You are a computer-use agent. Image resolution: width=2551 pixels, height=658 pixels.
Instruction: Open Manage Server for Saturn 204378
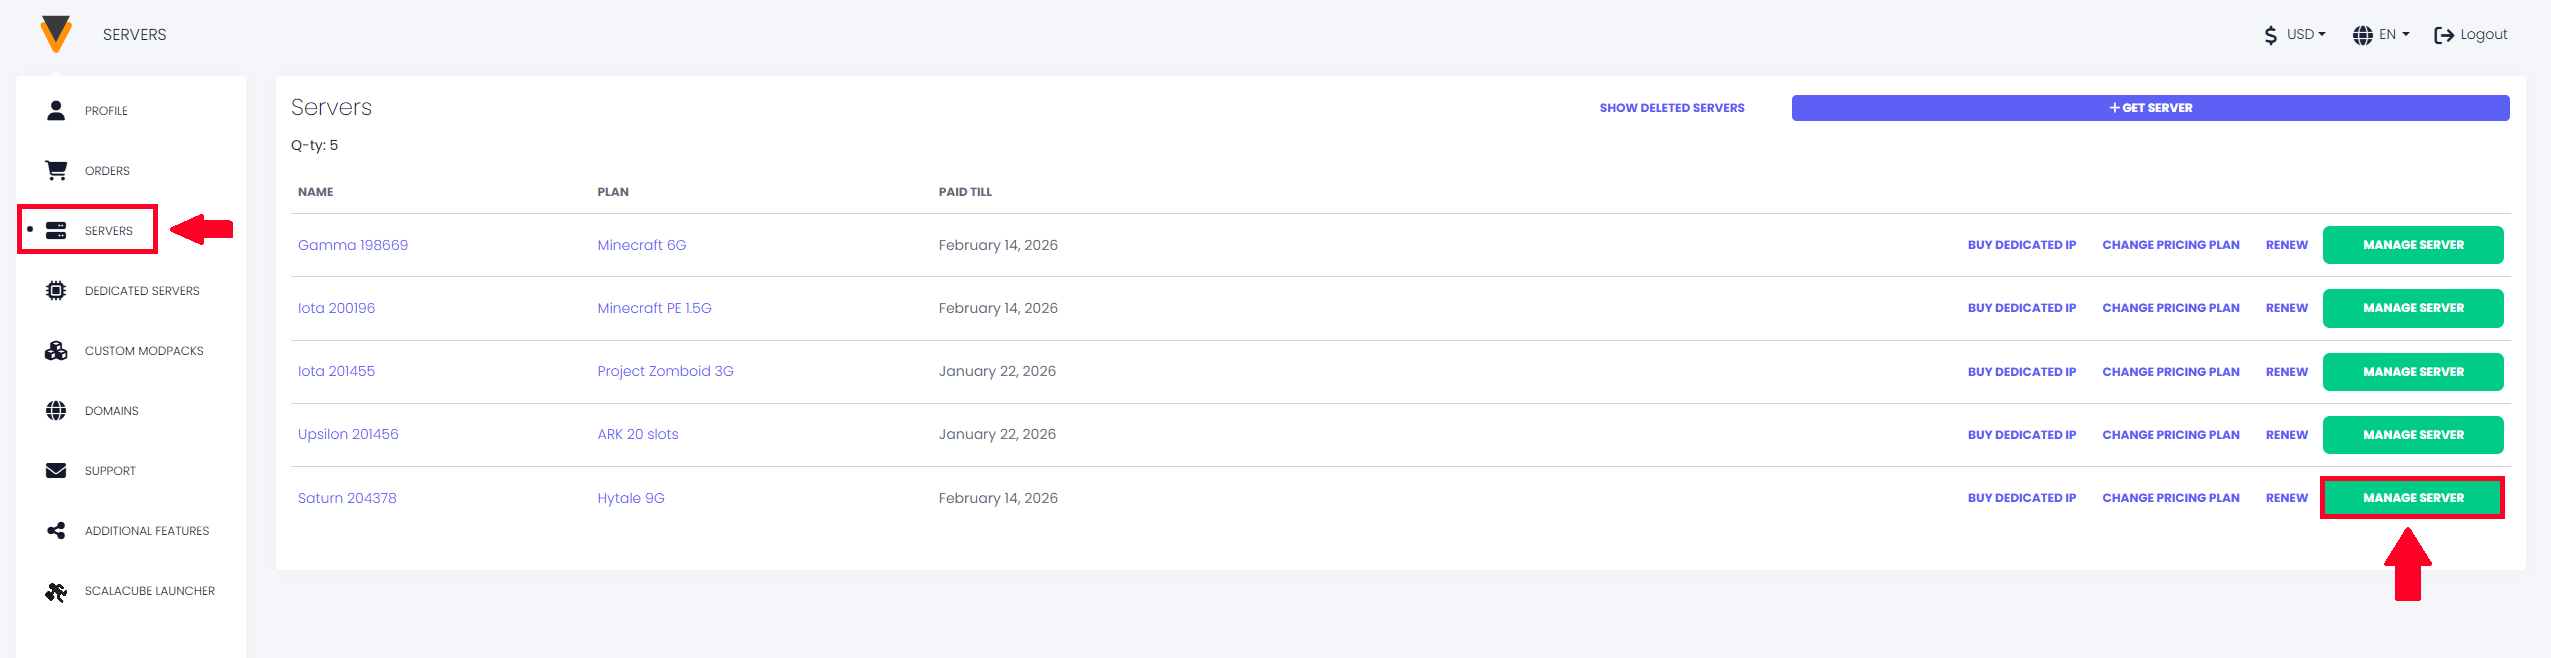pos(2412,497)
